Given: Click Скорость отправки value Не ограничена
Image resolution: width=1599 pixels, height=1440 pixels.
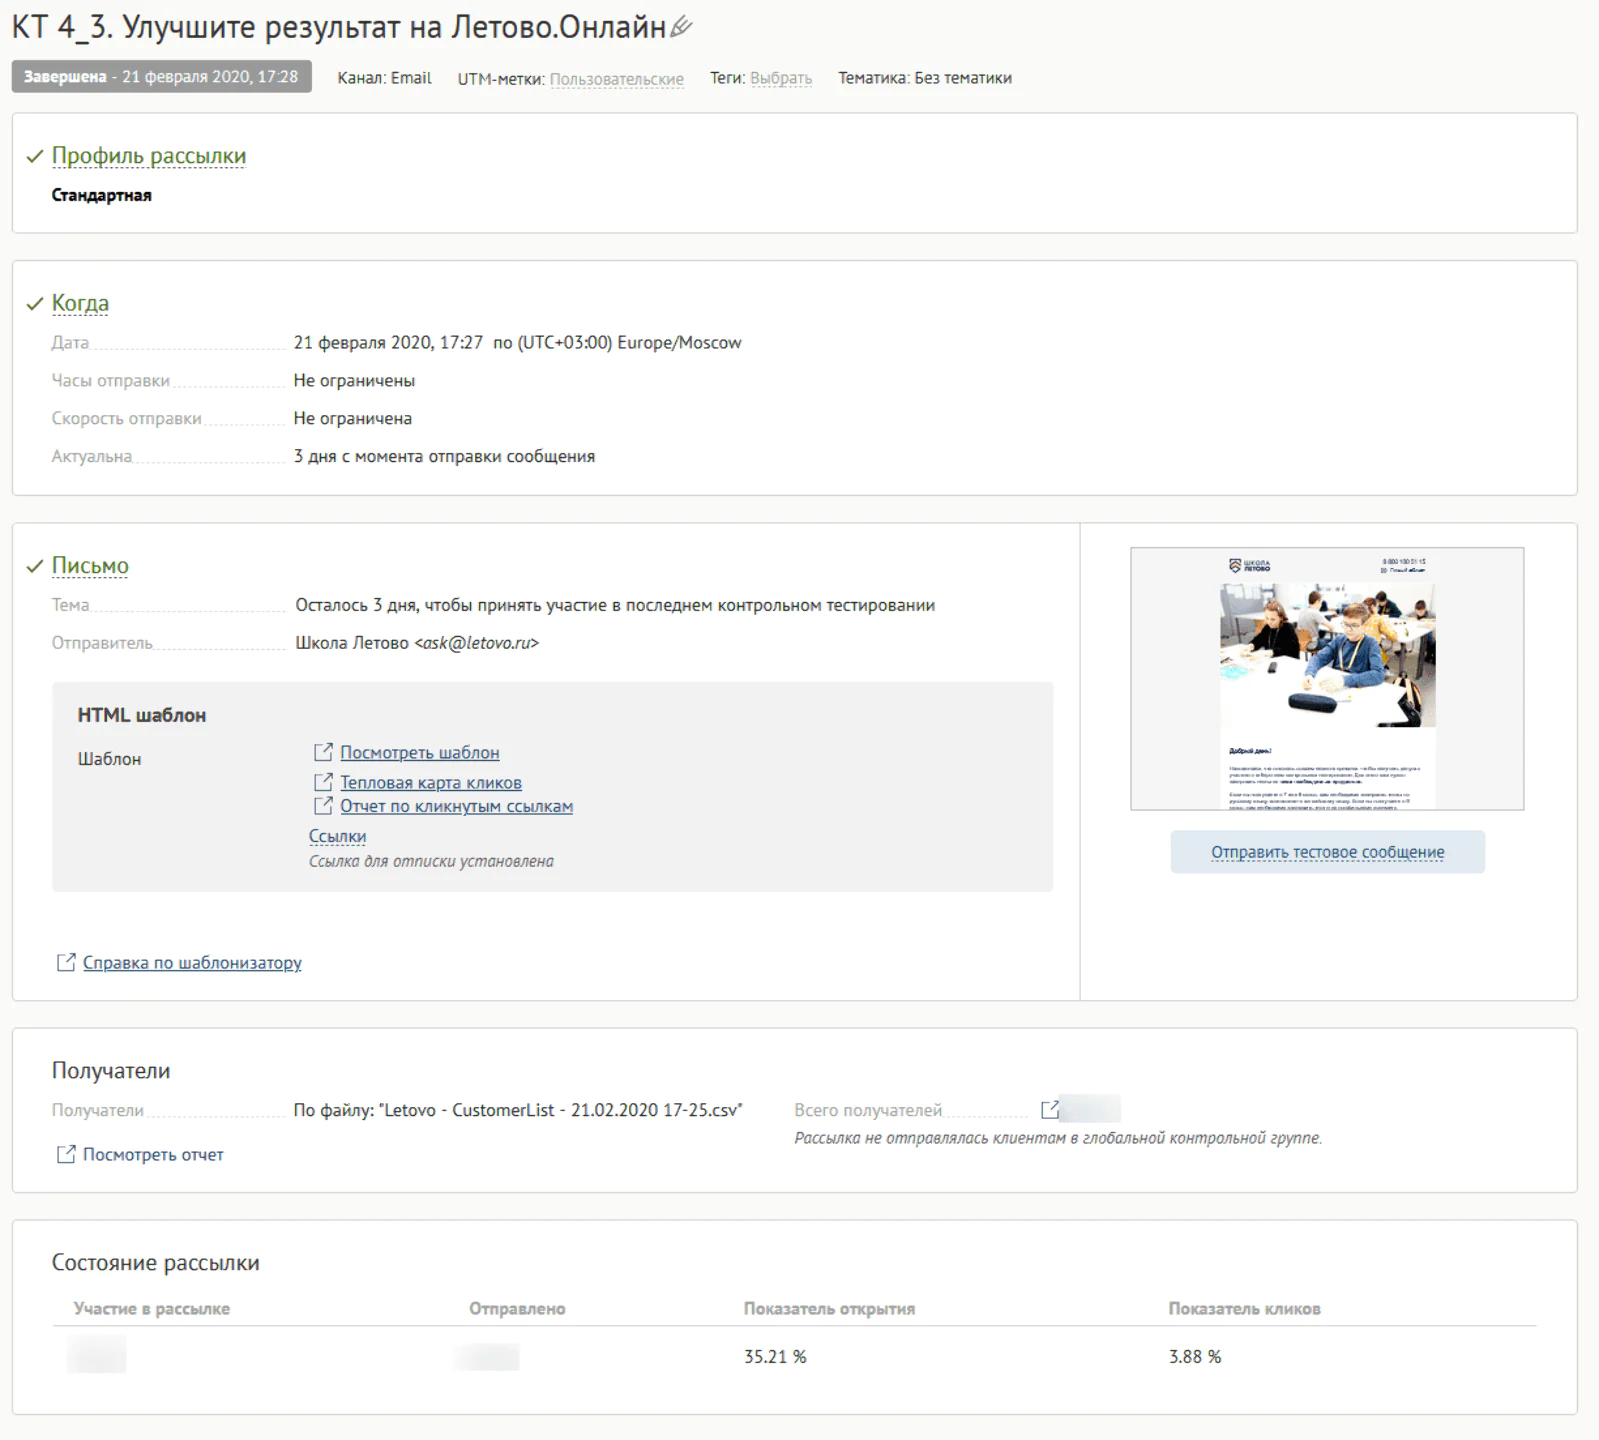Looking at the screenshot, I should (x=353, y=419).
